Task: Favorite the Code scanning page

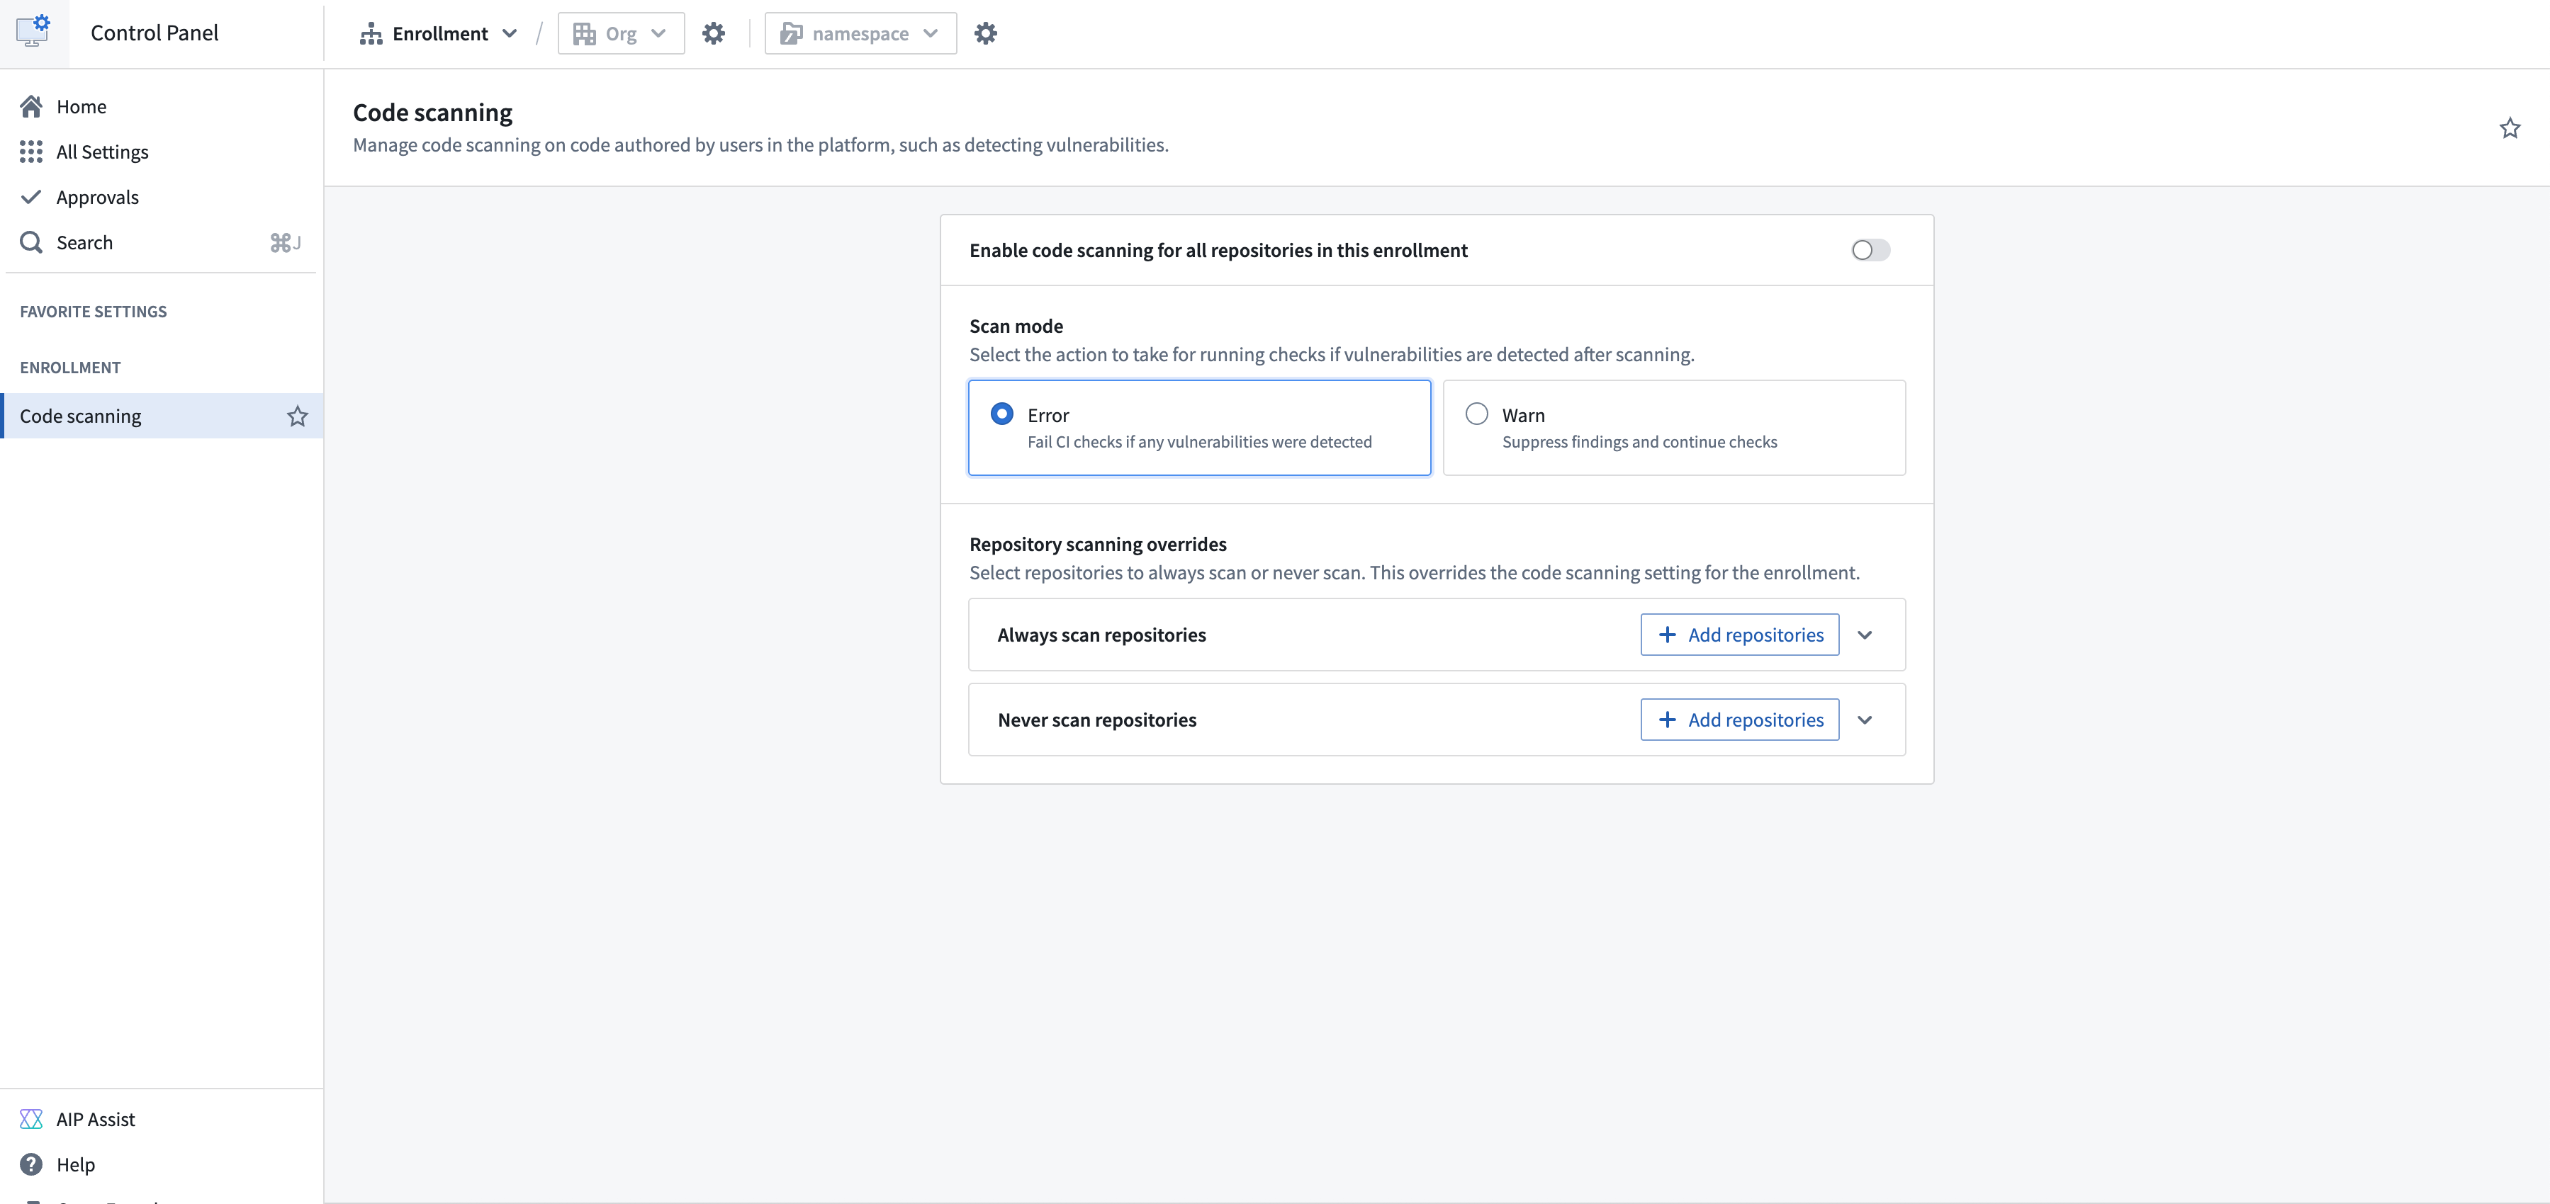Action: (x=2510, y=128)
